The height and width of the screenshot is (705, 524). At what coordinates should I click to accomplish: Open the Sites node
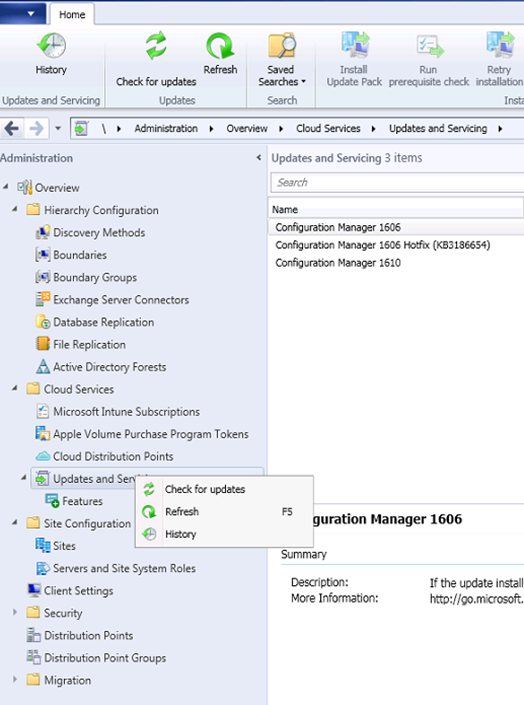click(x=55, y=546)
